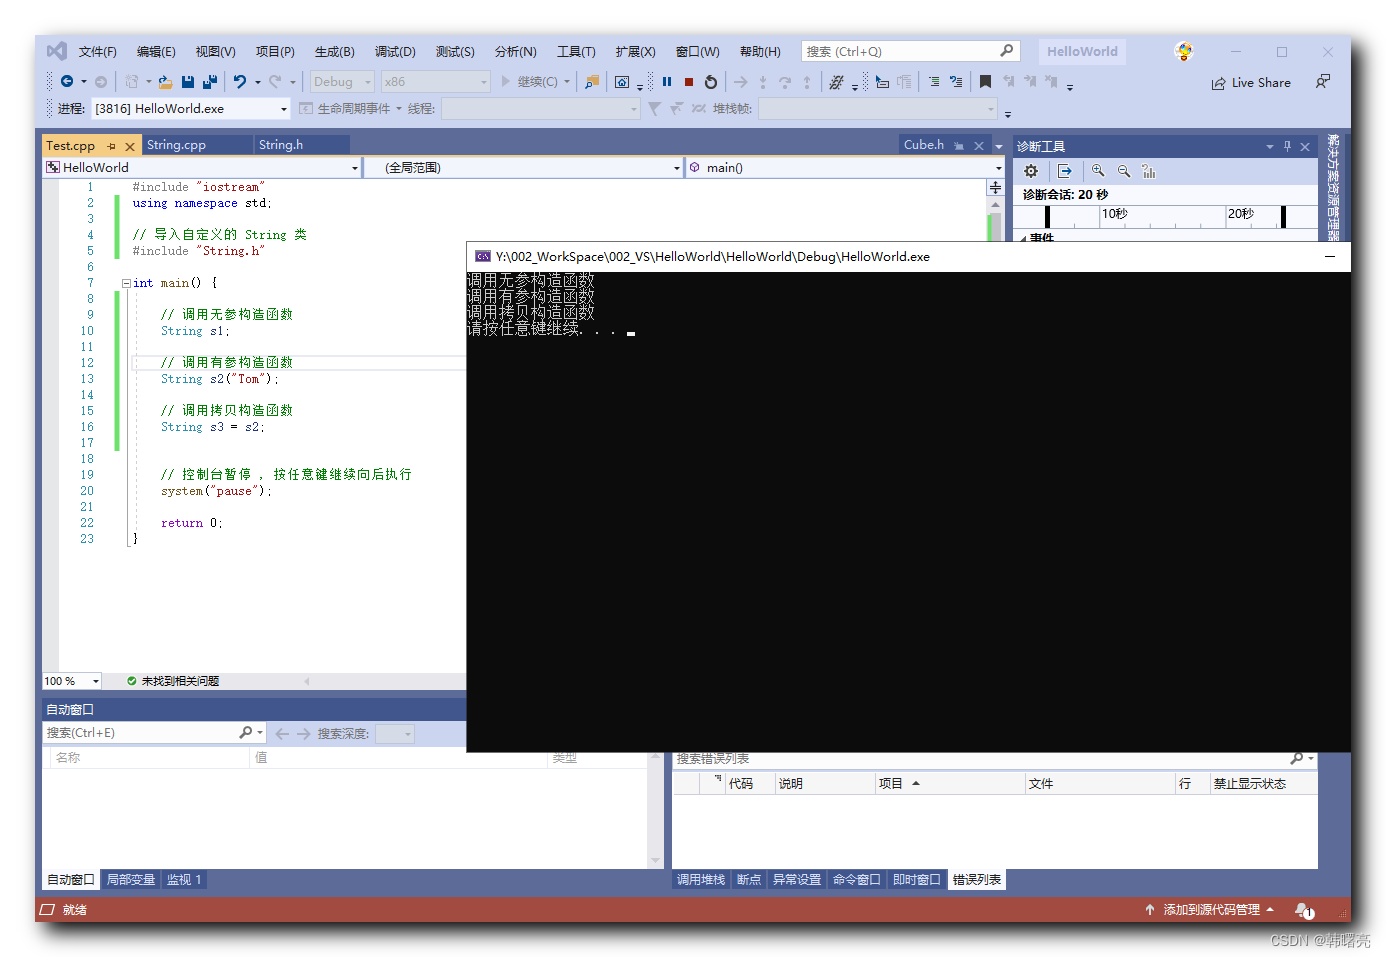Viewport: 1386px width, 957px height.
Task: Collapse the main() function outline
Action: pyautogui.click(x=126, y=283)
